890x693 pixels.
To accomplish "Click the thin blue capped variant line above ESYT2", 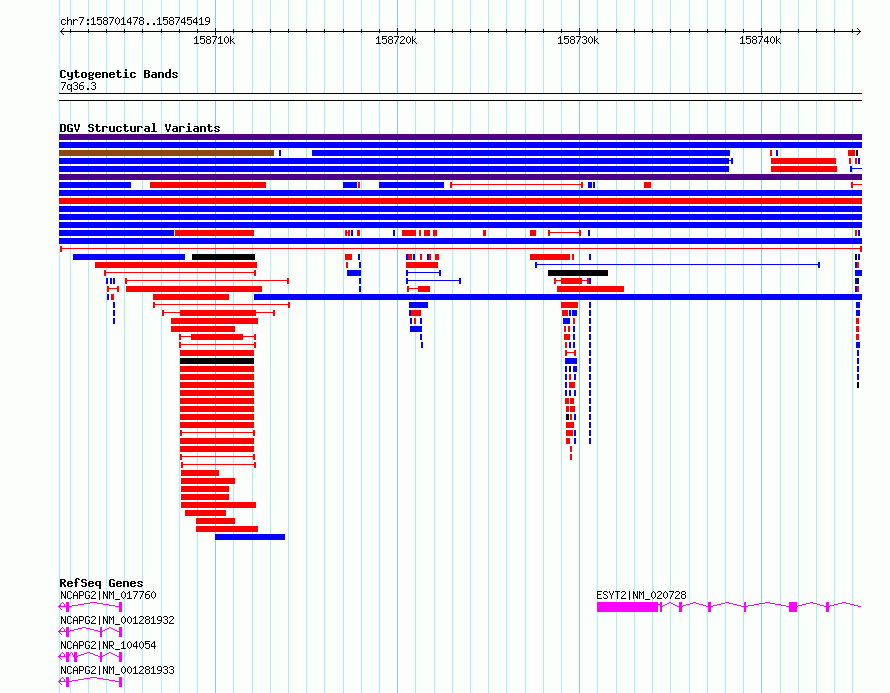I will pos(677,265).
